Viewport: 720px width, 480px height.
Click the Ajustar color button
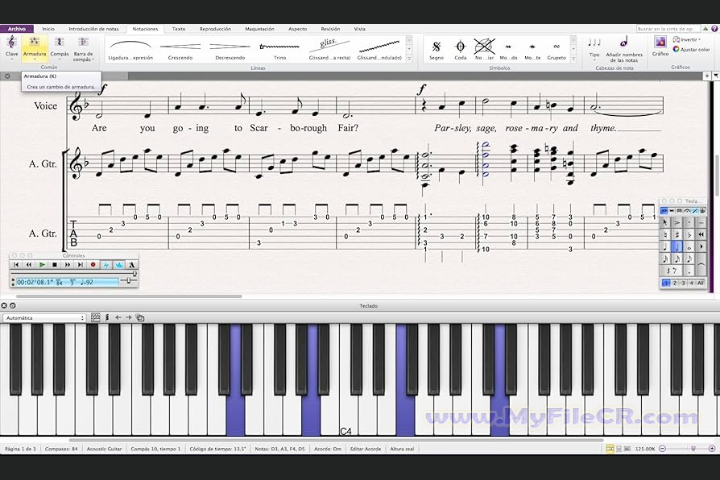click(x=691, y=49)
